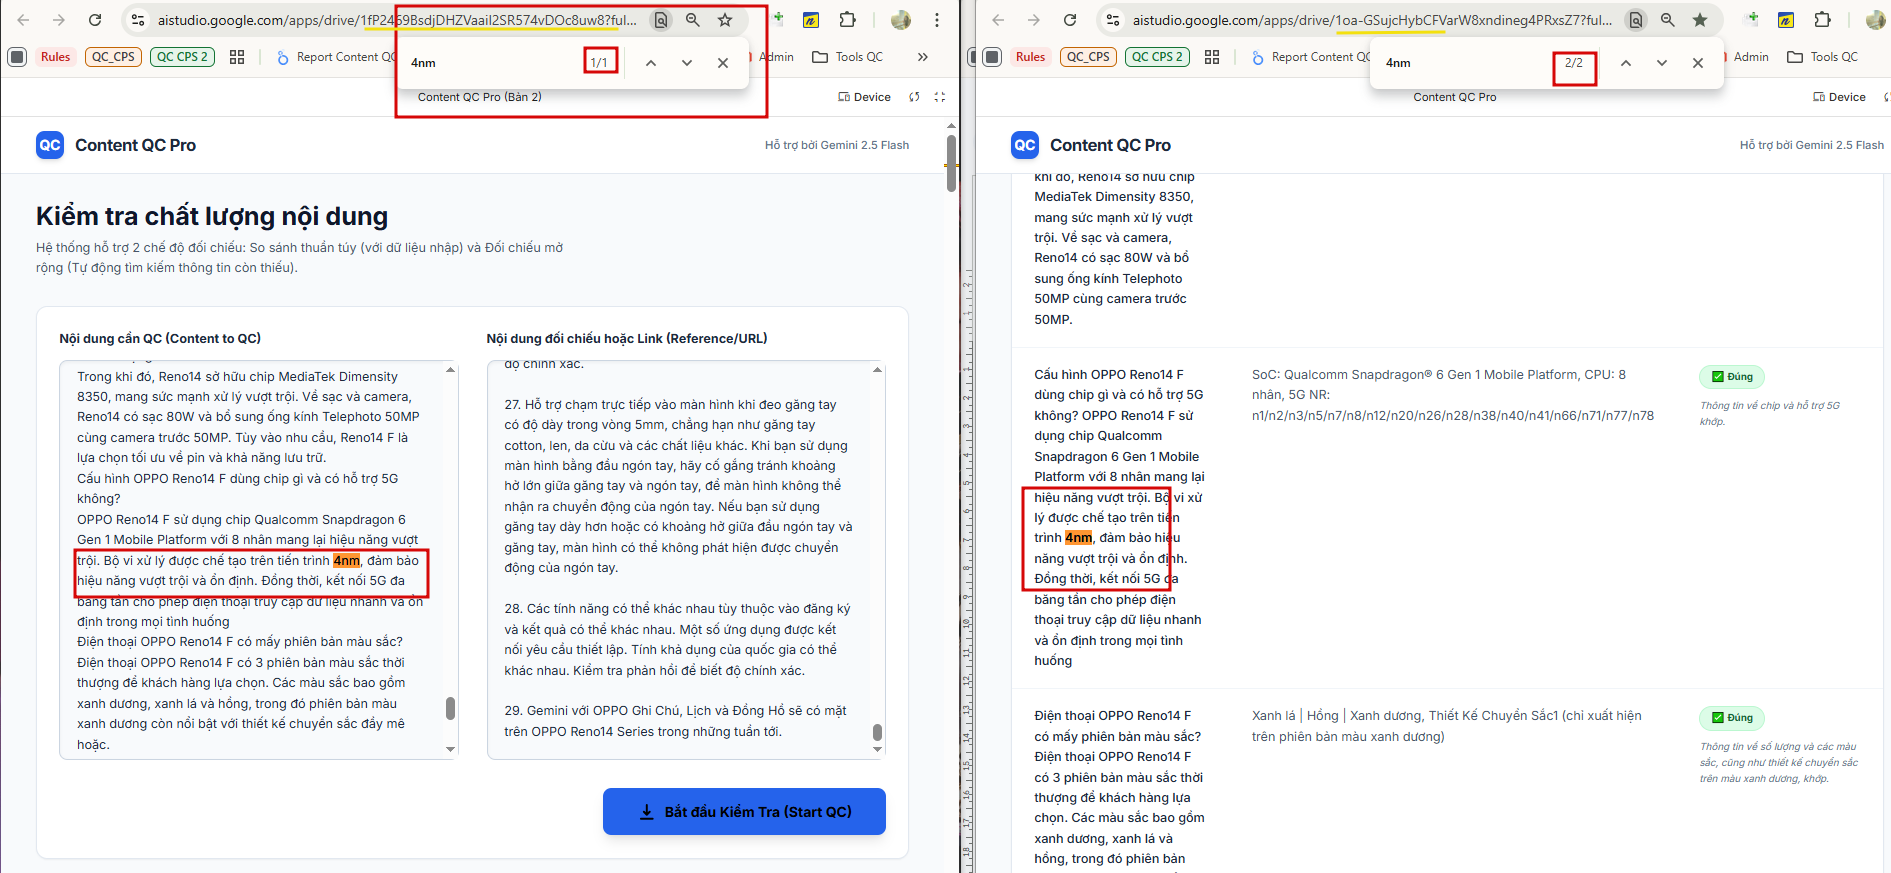
Task: Click up arrow of reference textarea scrollbar
Action: click(x=877, y=370)
